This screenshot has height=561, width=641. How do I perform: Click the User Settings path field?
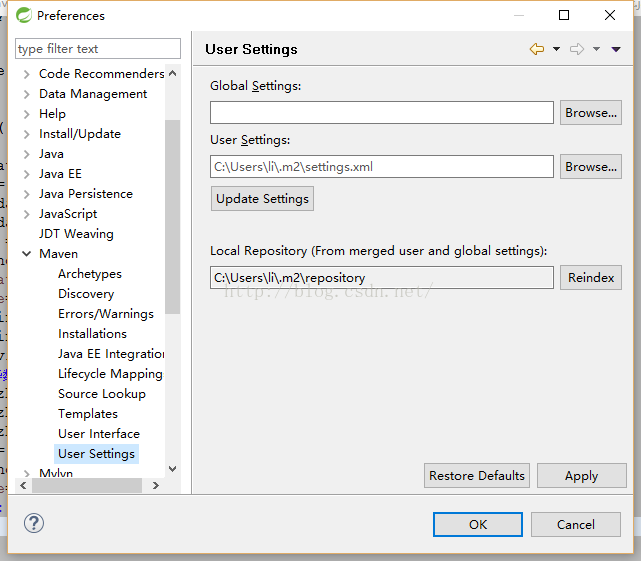(x=382, y=166)
